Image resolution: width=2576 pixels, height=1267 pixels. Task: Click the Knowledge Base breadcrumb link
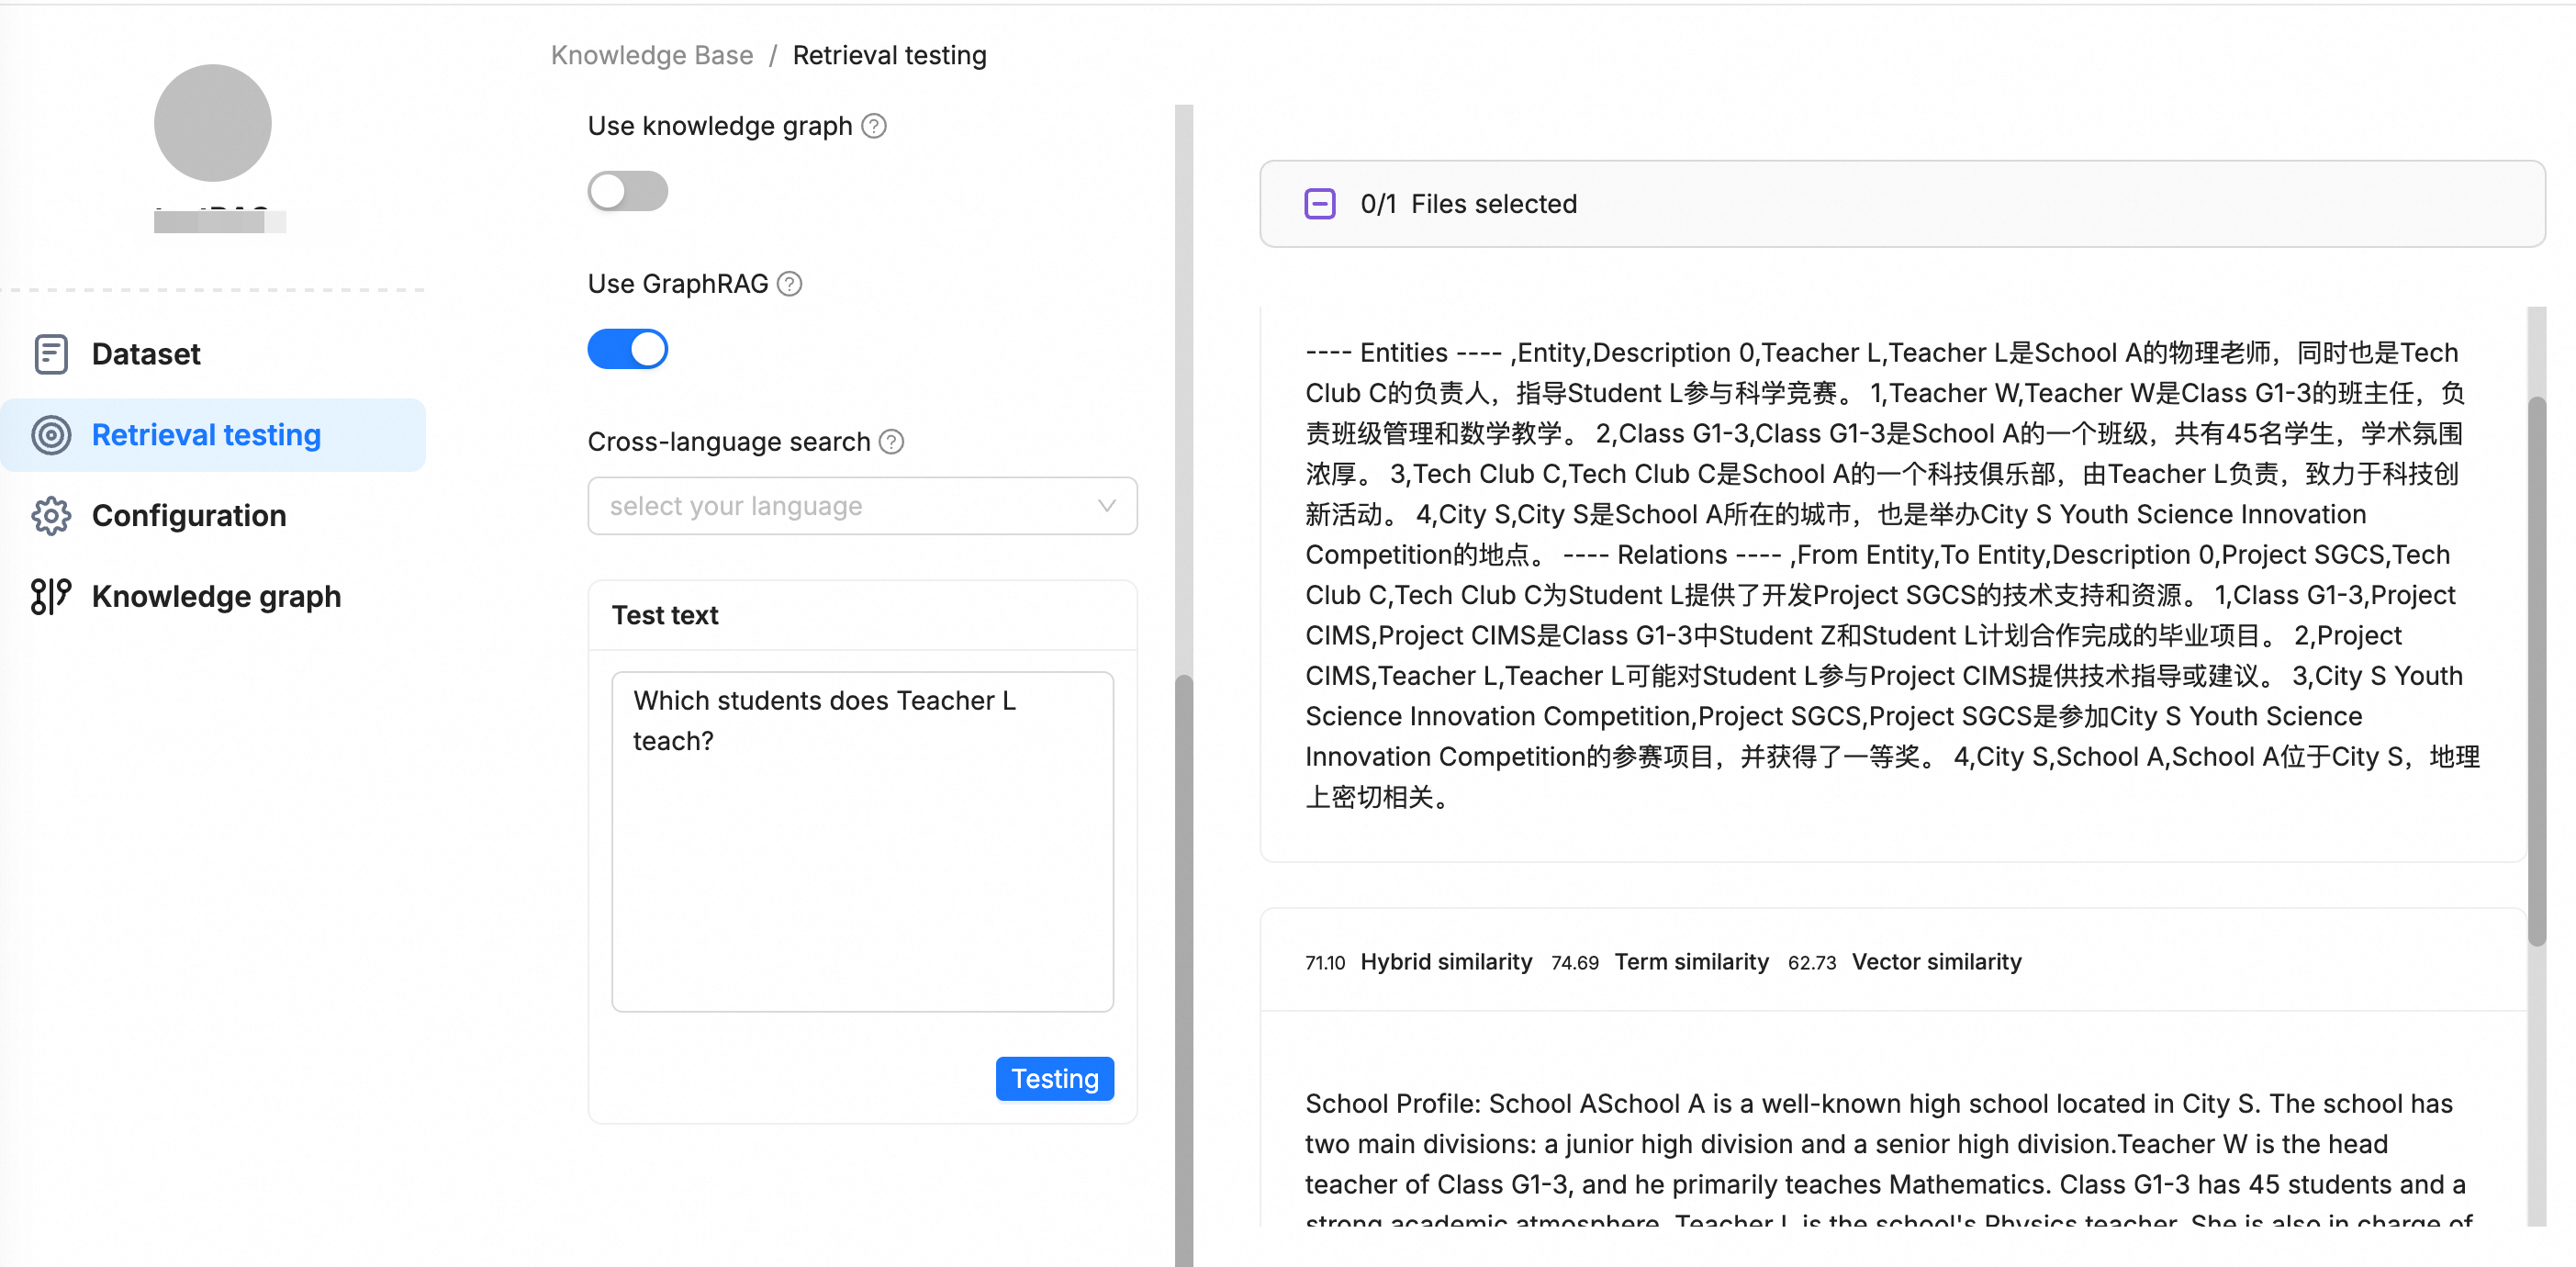click(652, 55)
